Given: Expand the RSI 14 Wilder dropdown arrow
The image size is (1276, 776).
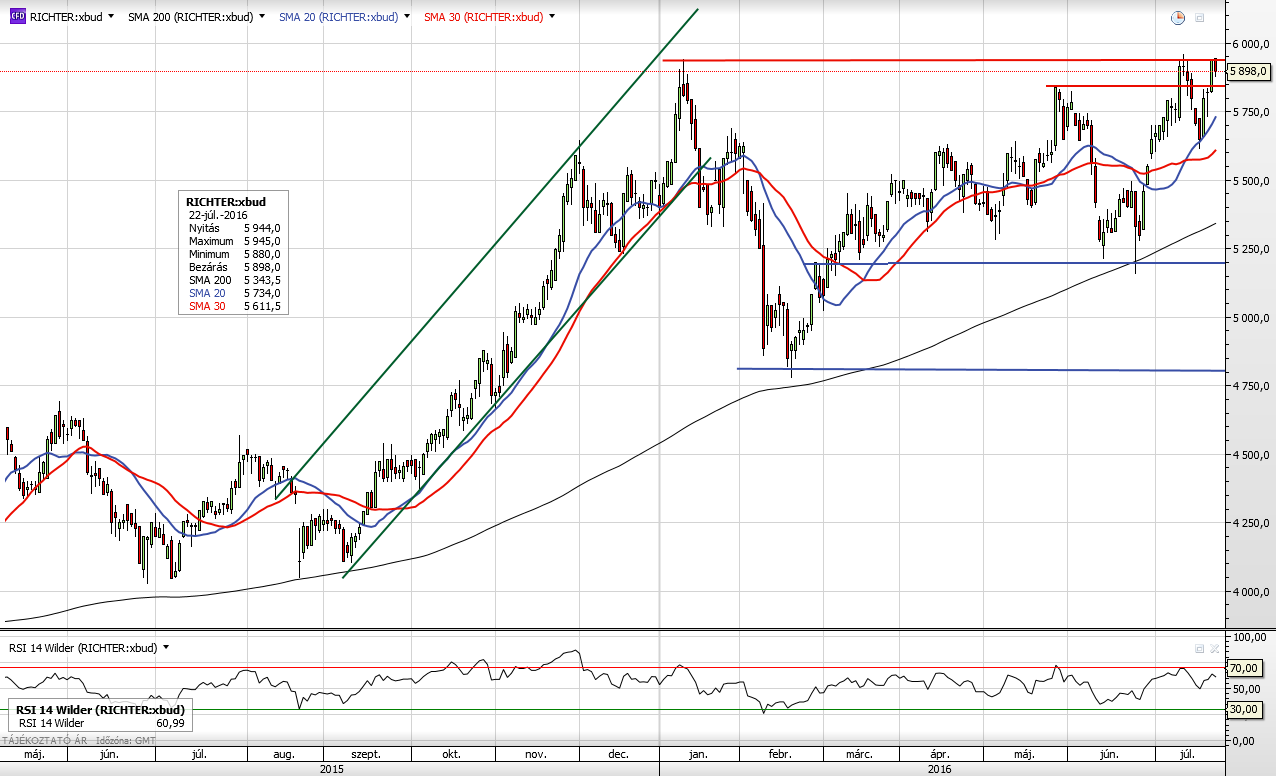Looking at the screenshot, I should 166,647.
